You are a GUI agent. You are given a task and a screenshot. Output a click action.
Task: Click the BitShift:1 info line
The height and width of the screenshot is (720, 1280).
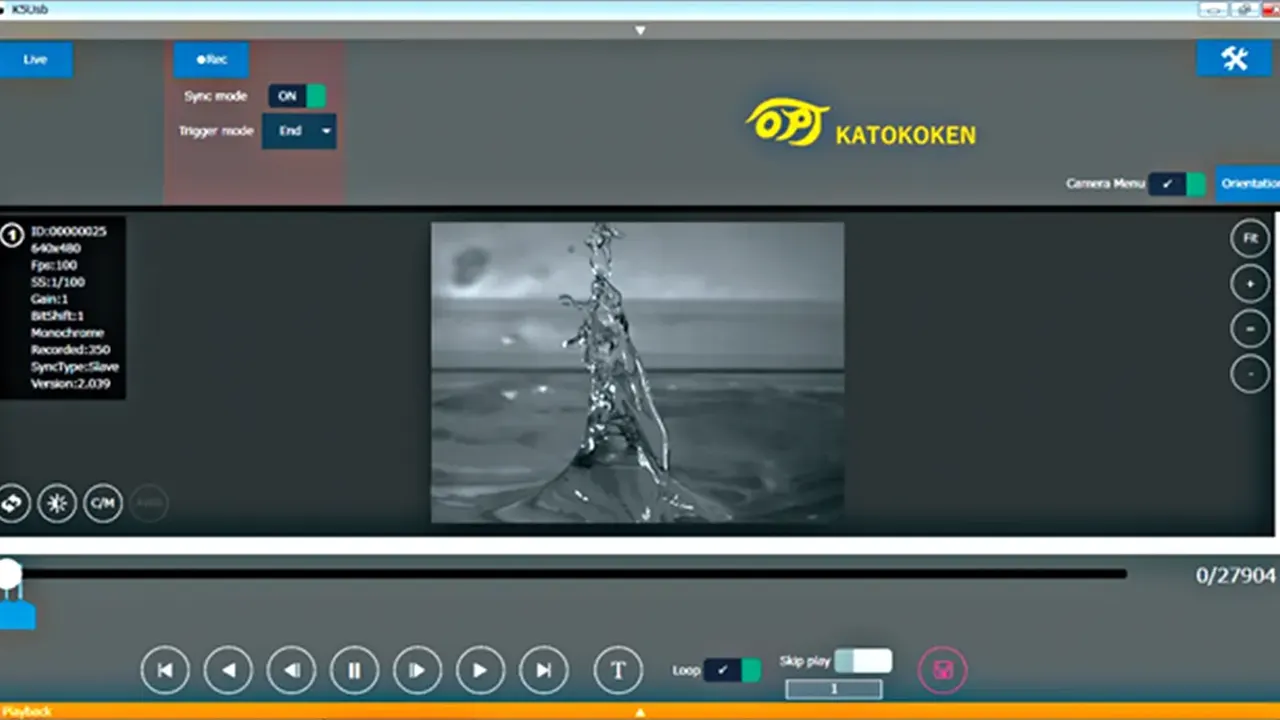(58, 316)
